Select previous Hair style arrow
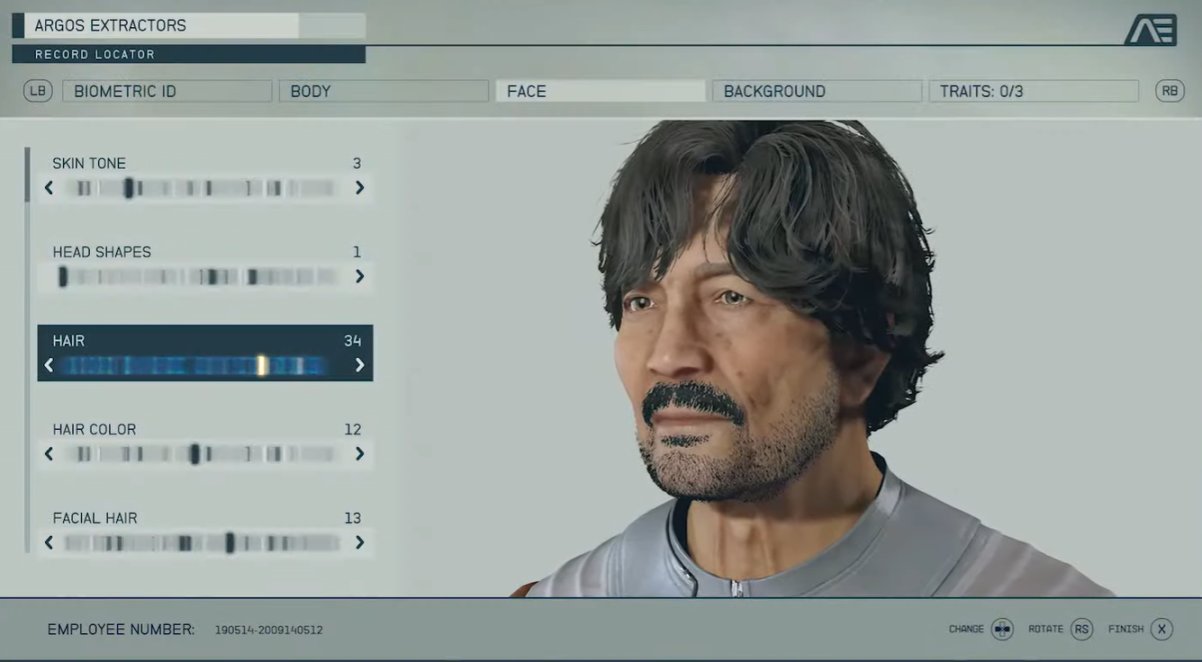This screenshot has width=1202, height=662. pyautogui.click(x=49, y=365)
